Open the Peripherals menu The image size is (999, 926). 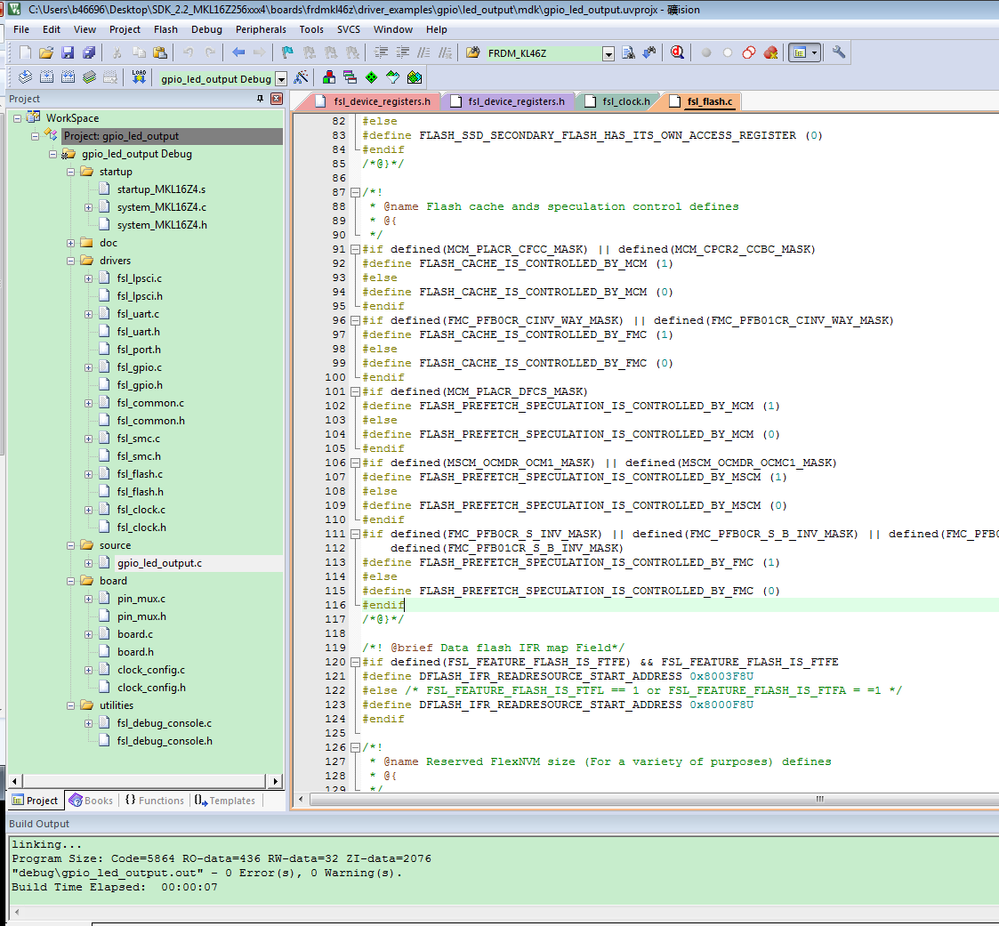[x=260, y=29]
